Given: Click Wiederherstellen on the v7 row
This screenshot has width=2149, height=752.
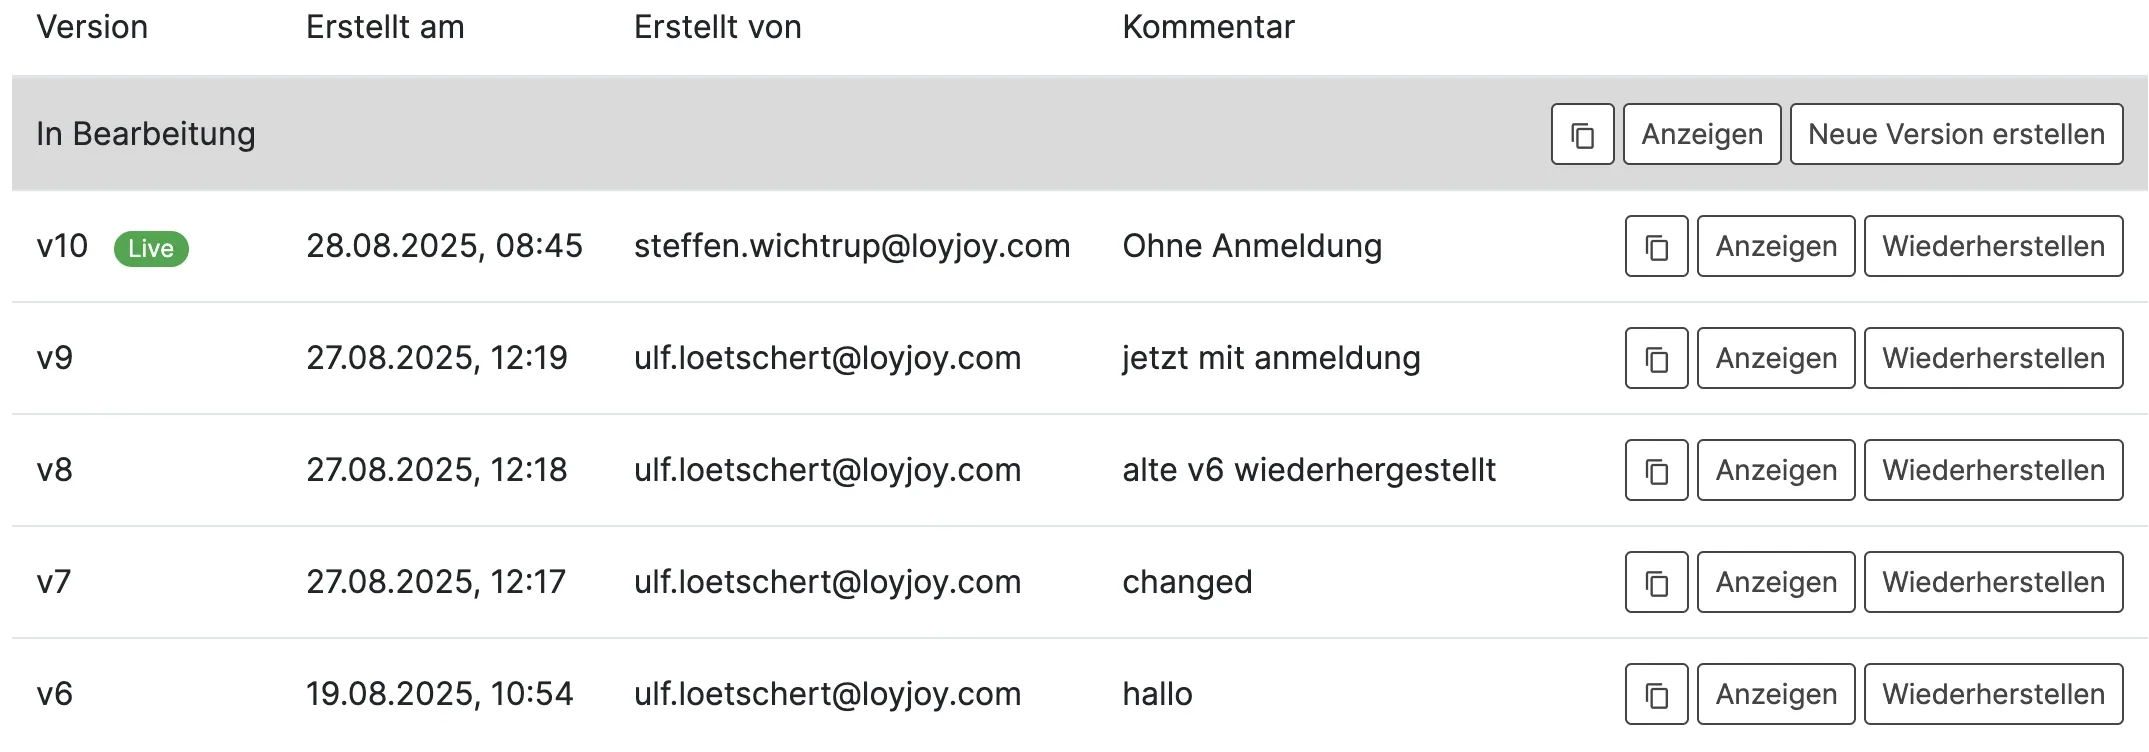Looking at the screenshot, I should [x=1993, y=582].
